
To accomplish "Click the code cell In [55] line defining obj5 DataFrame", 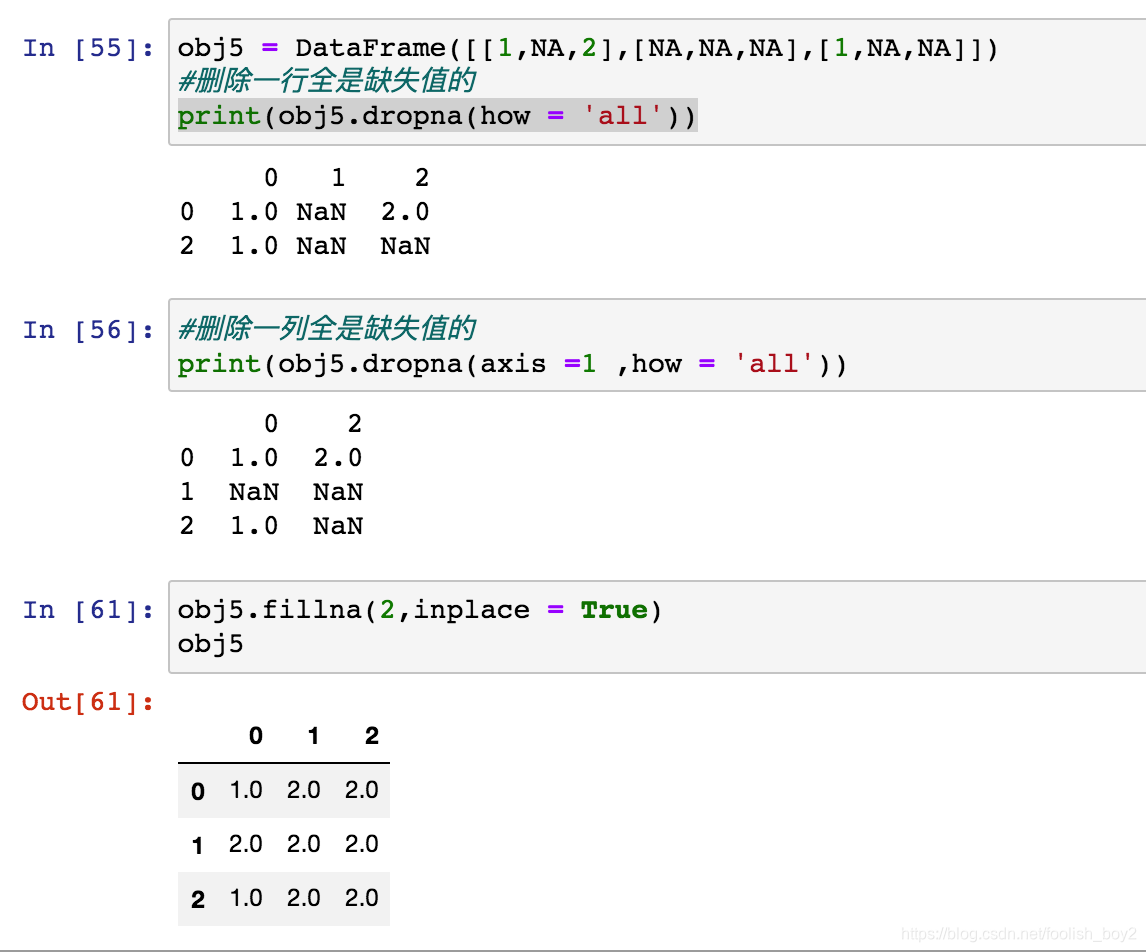I will click(588, 48).
